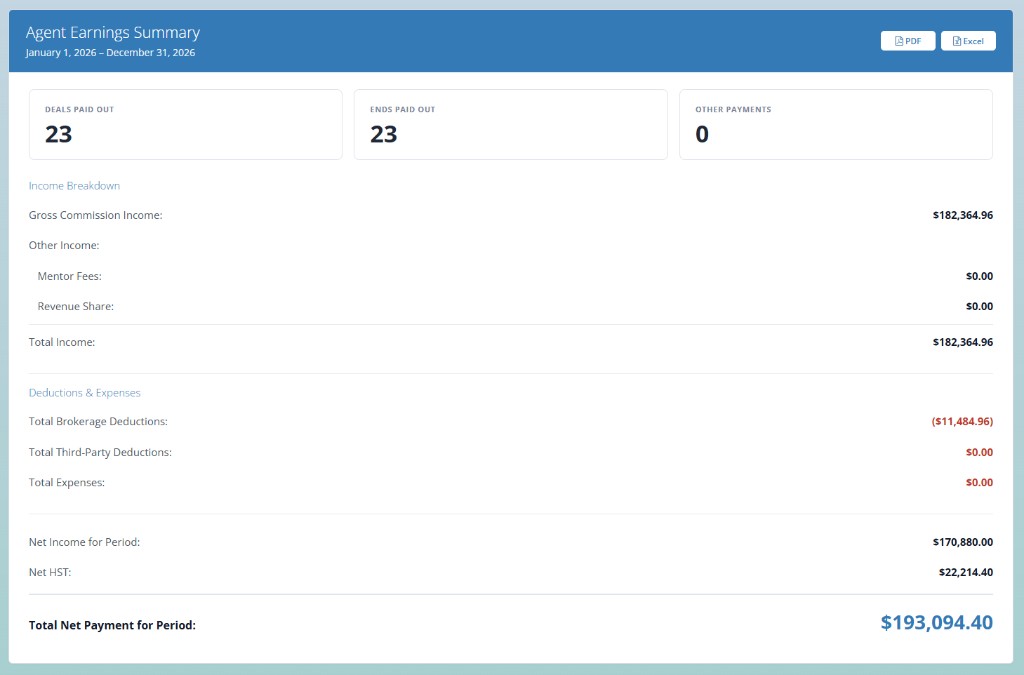Open the Other Payments card
The height and width of the screenshot is (675, 1024).
click(836, 124)
